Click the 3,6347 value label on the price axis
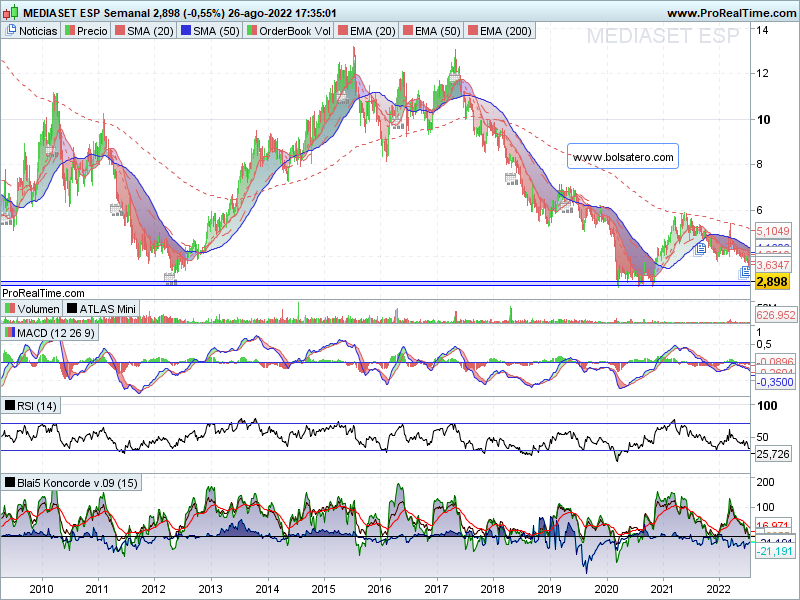Image resolution: width=800 pixels, height=600 pixels. tap(773, 265)
